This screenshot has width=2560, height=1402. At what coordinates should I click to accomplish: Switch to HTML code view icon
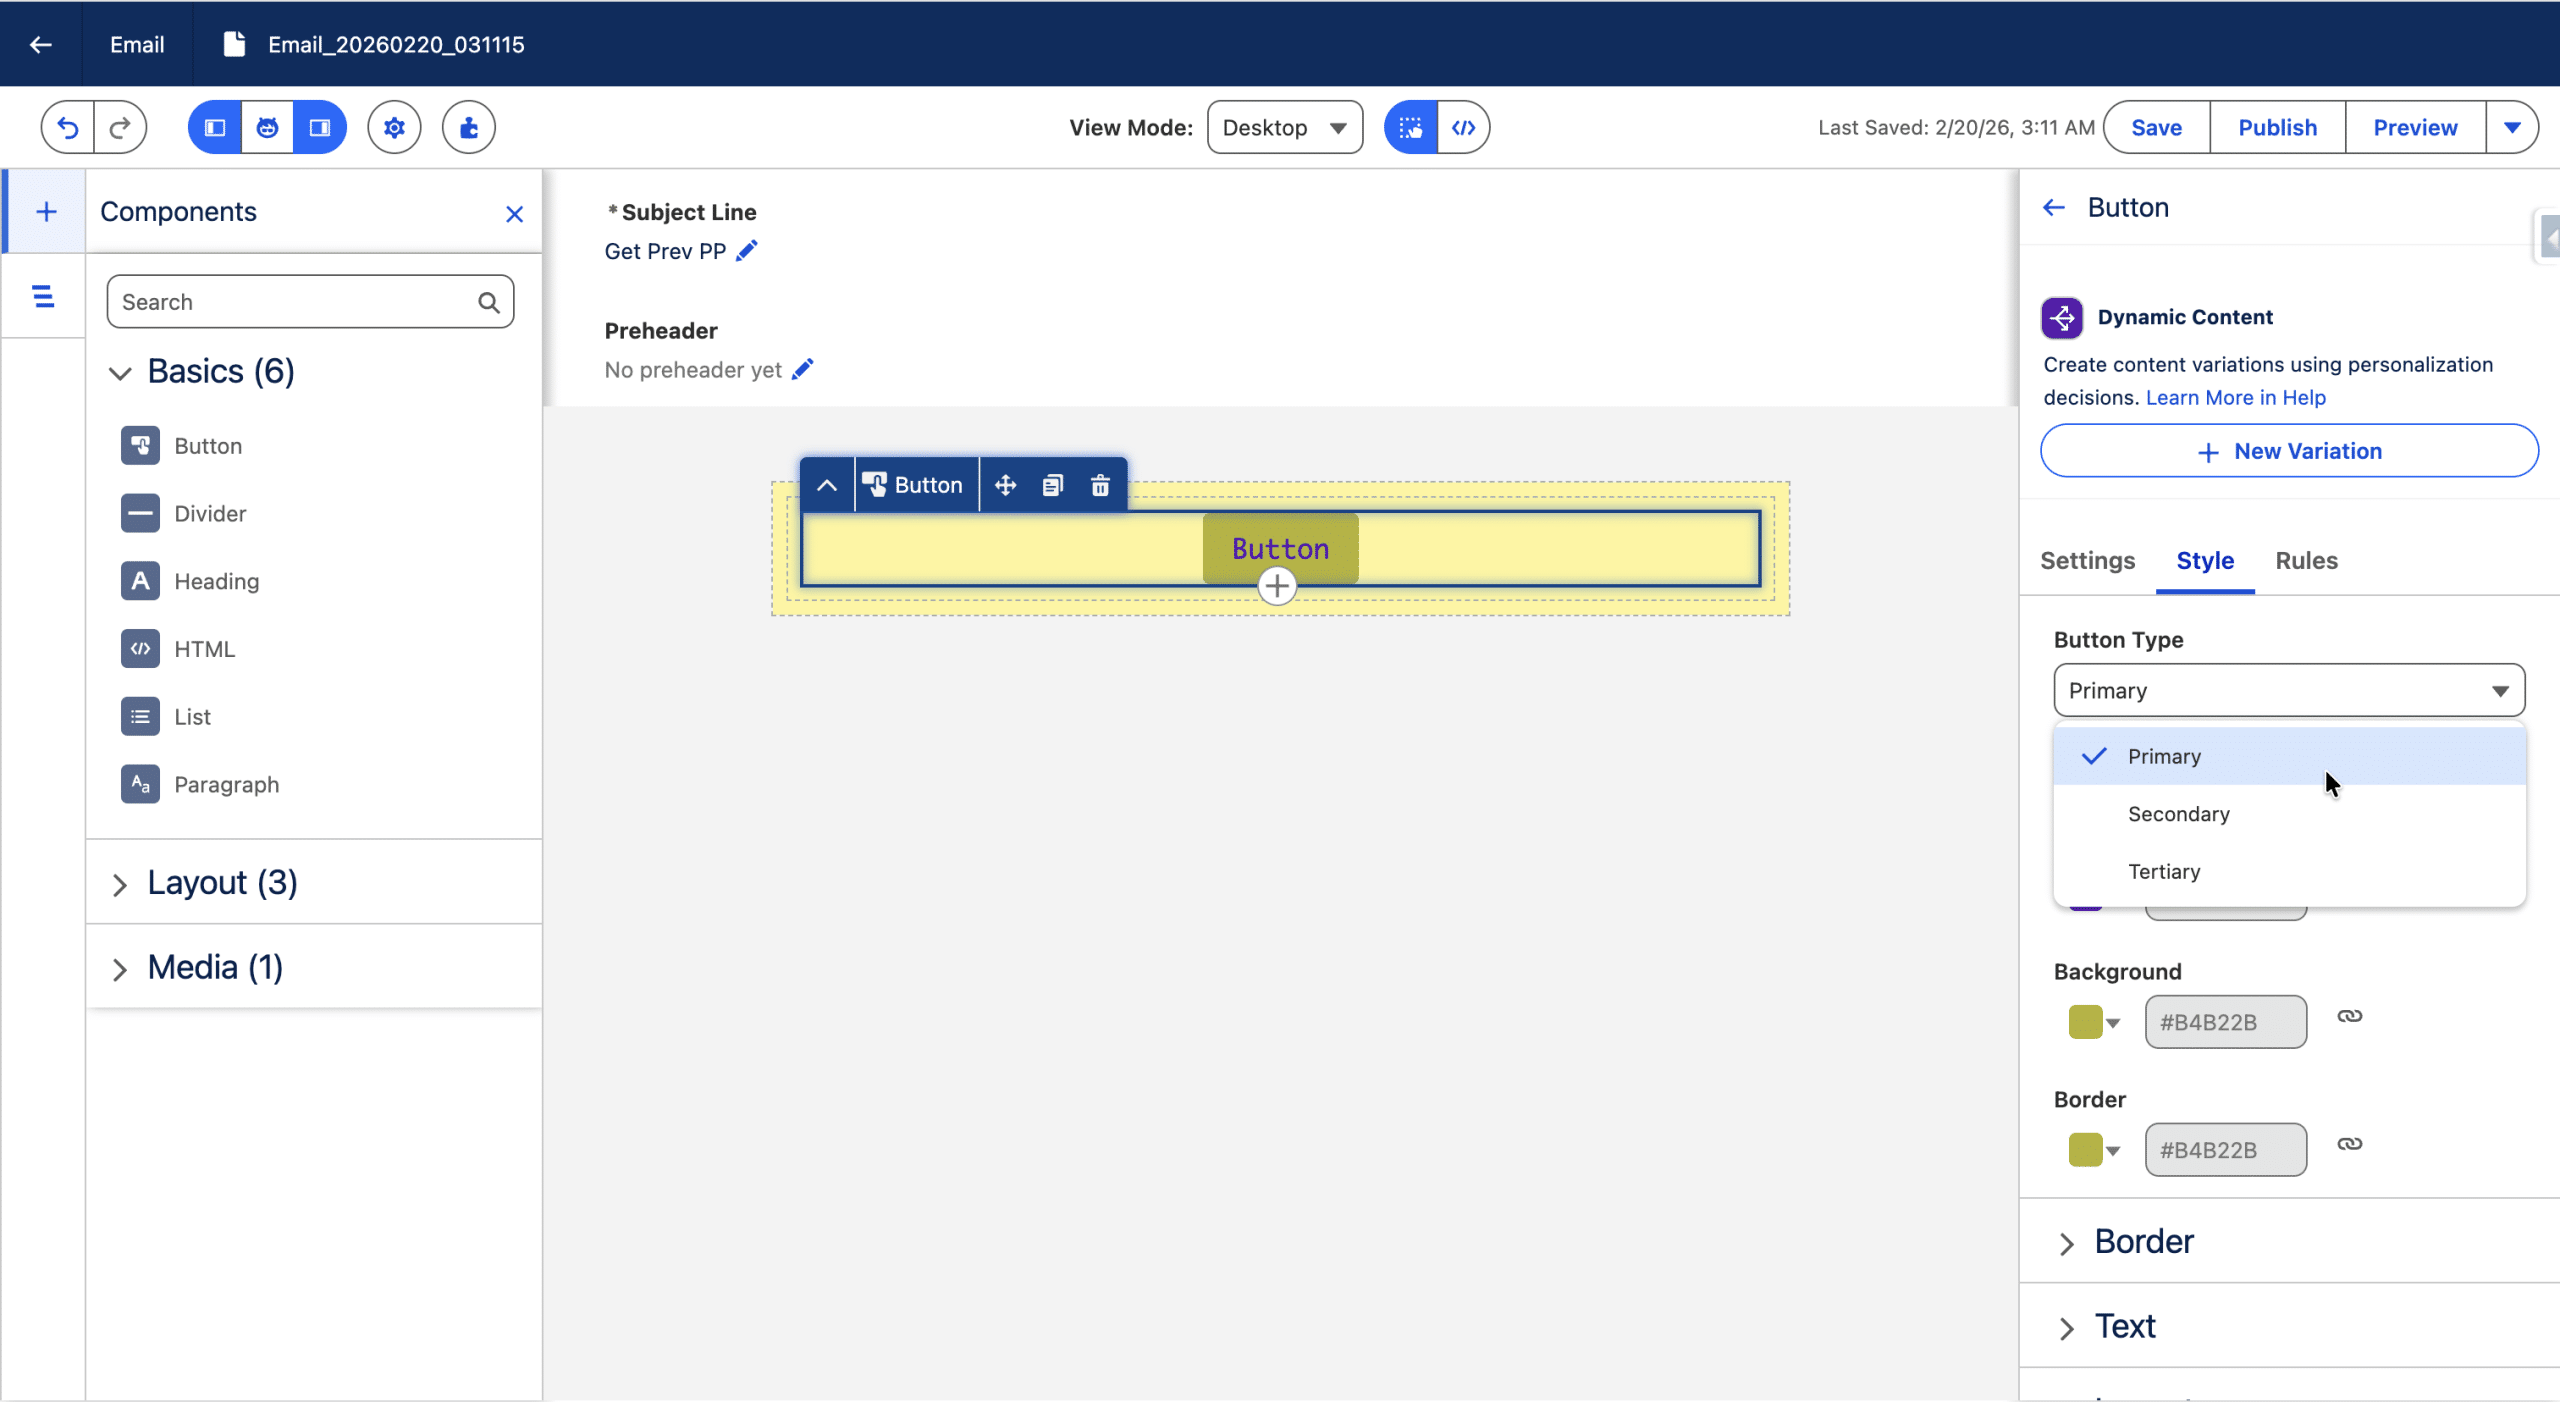coord(1463,127)
